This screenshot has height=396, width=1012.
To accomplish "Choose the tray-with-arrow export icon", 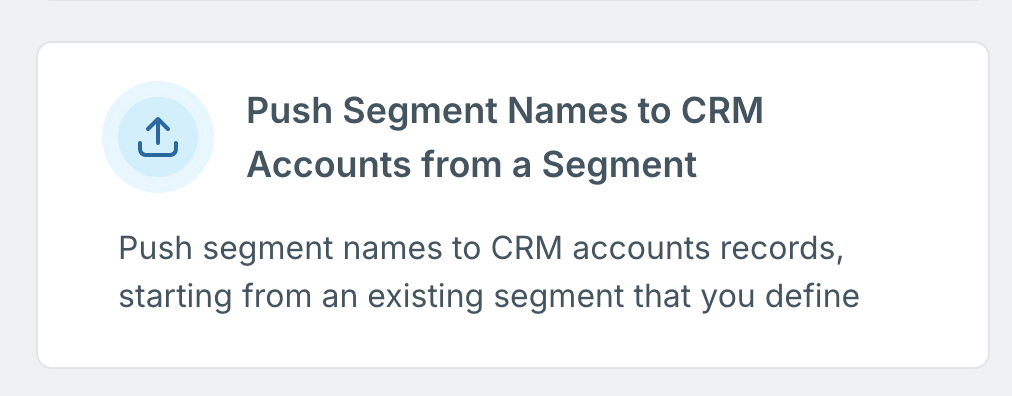I will [x=157, y=137].
